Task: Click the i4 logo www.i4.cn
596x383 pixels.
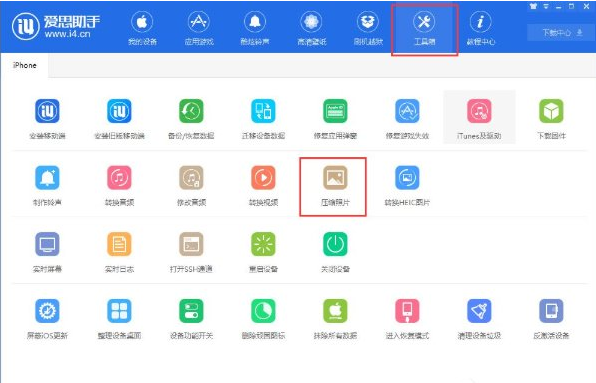Action: click(x=56, y=27)
